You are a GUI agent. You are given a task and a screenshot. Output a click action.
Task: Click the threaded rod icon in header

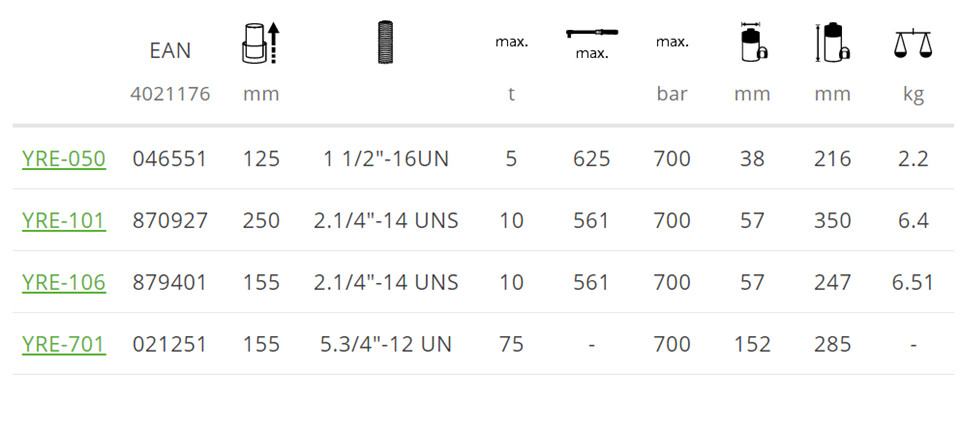[386, 42]
